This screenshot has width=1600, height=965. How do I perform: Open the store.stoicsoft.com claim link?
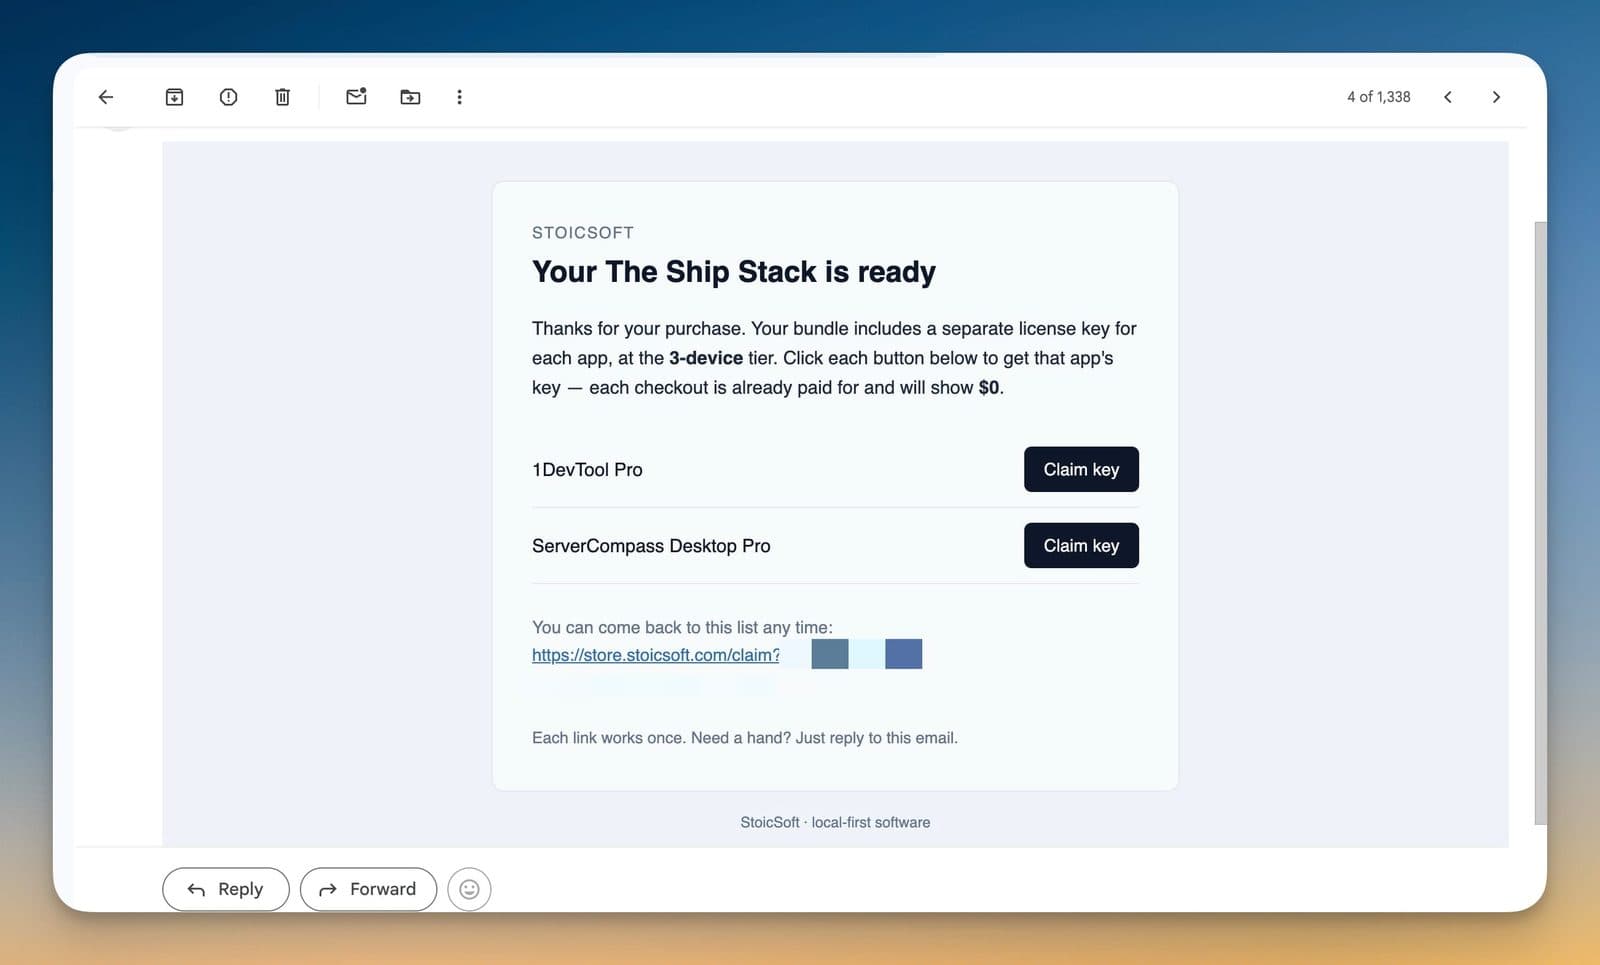pyautogui.click(x=656, y=655)
